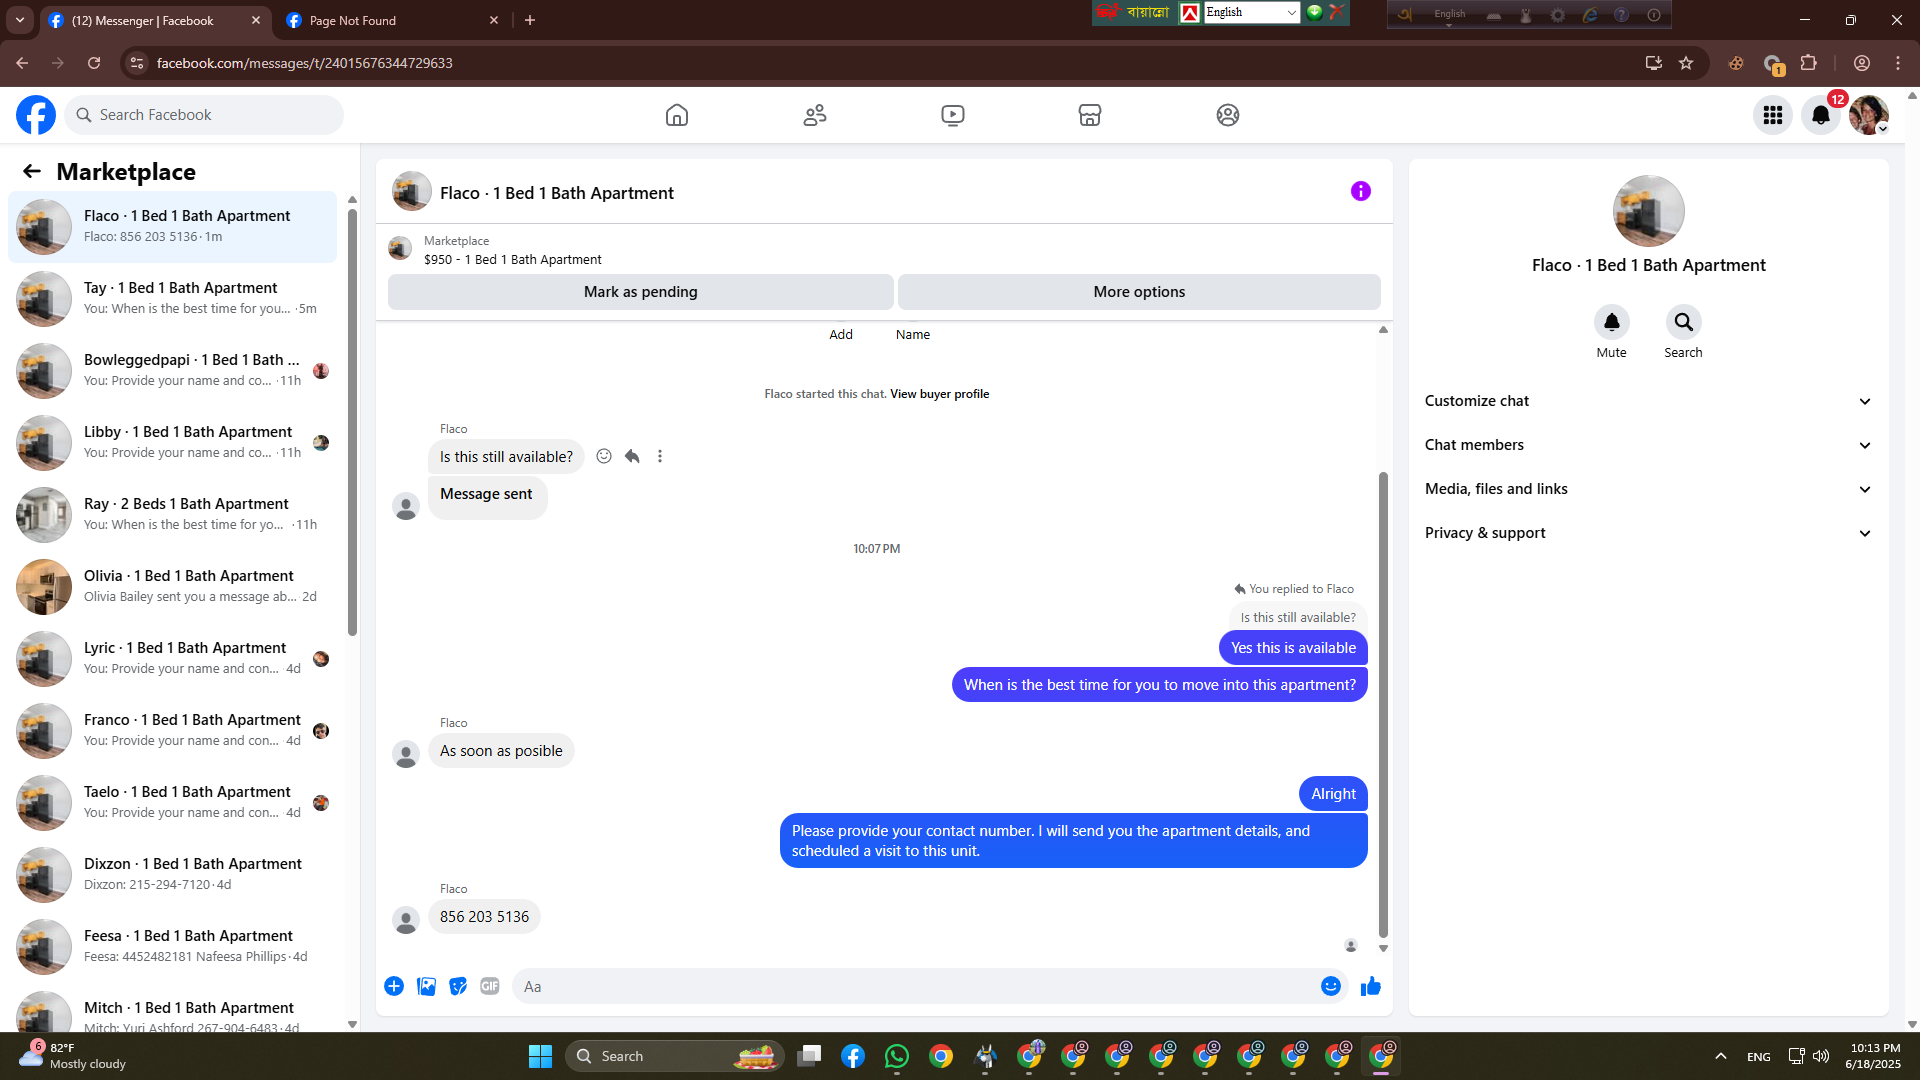The image size is (1920, 1080).
Task: Click the conversation list scrollbar
Action: (x=352, y=420)
